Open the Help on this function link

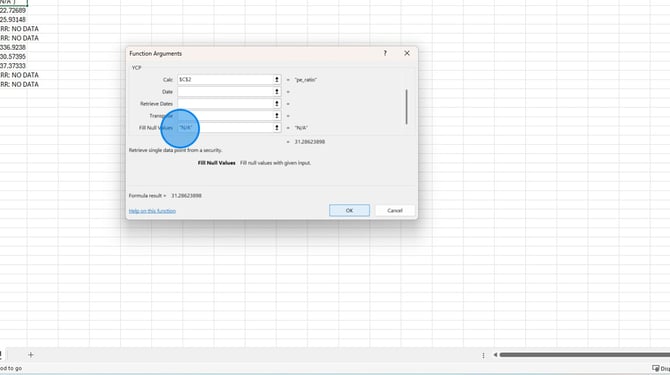click(x=152, y=211)
